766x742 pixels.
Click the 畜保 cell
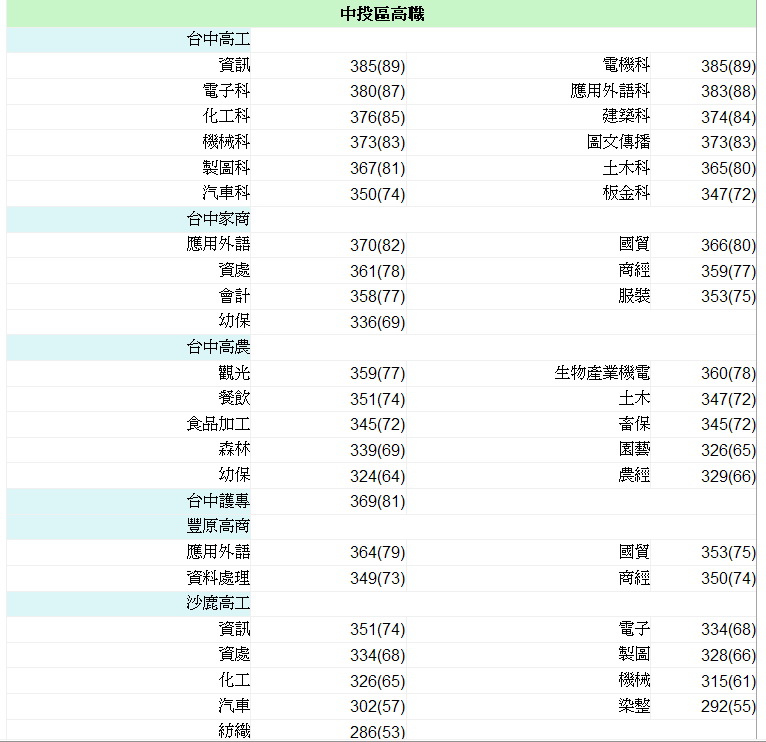coord(634,424)
